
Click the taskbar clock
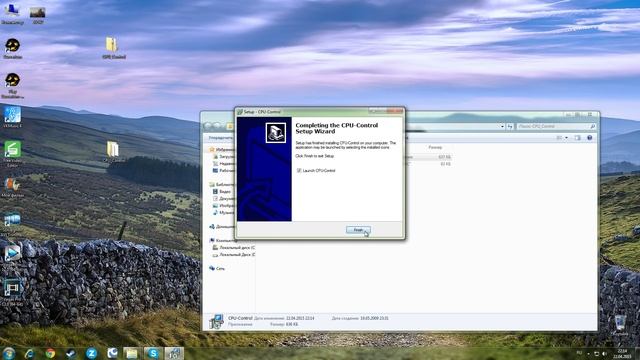[x=622, y=353]
